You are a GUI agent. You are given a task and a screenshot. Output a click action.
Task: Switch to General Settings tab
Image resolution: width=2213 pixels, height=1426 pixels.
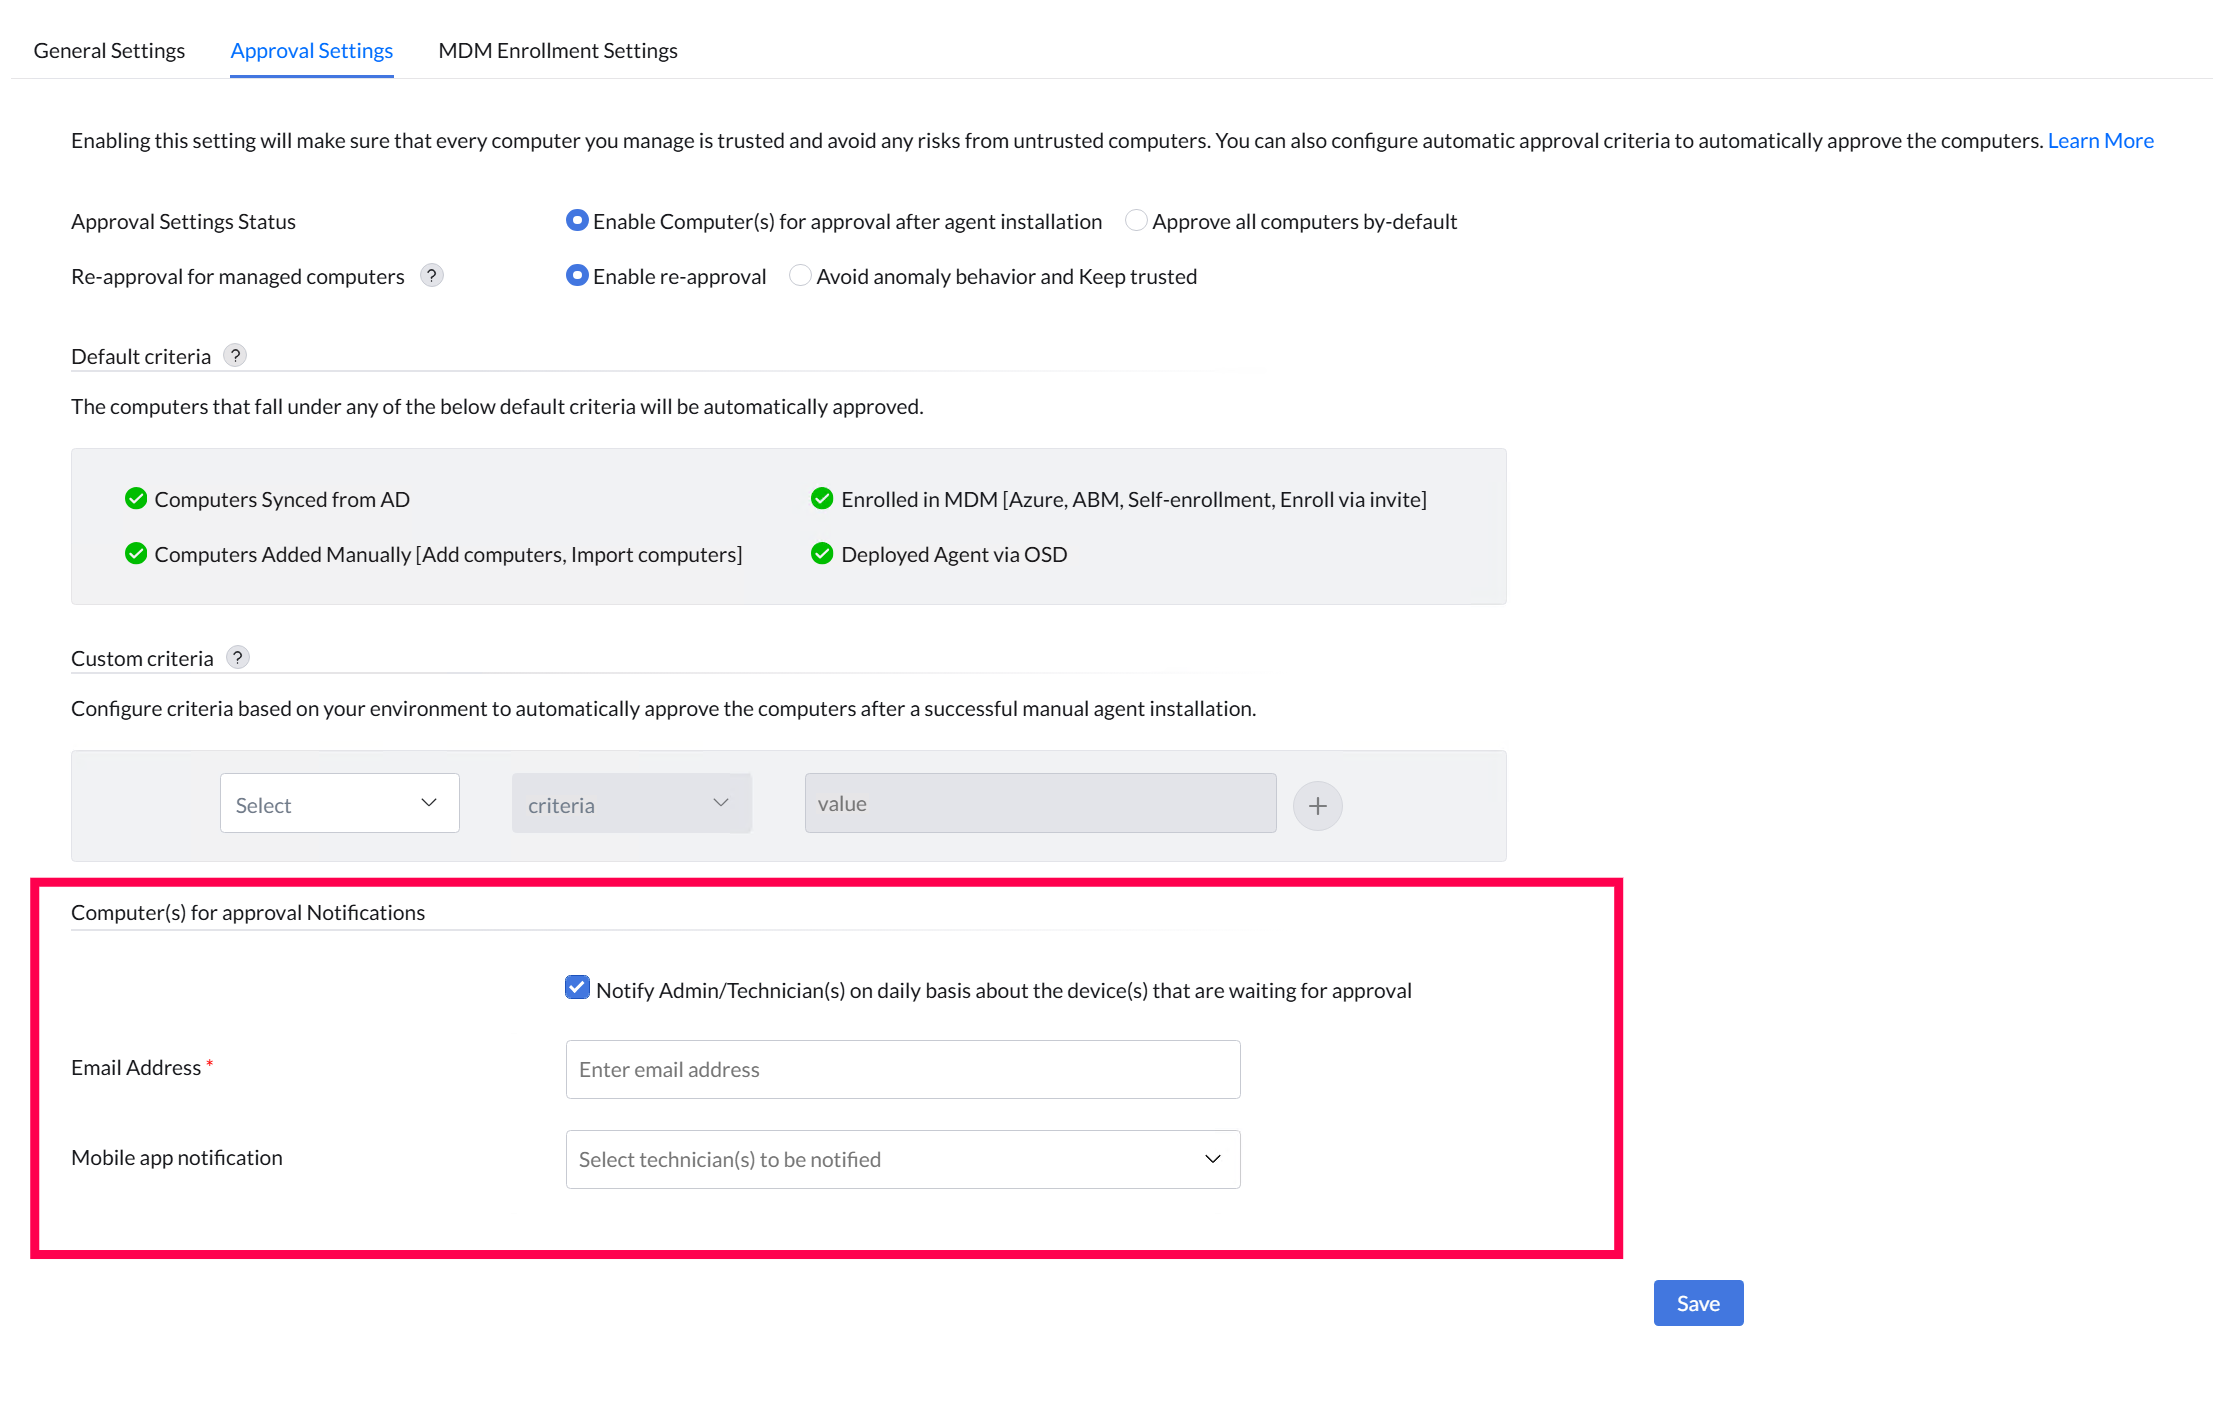(109, 51)
